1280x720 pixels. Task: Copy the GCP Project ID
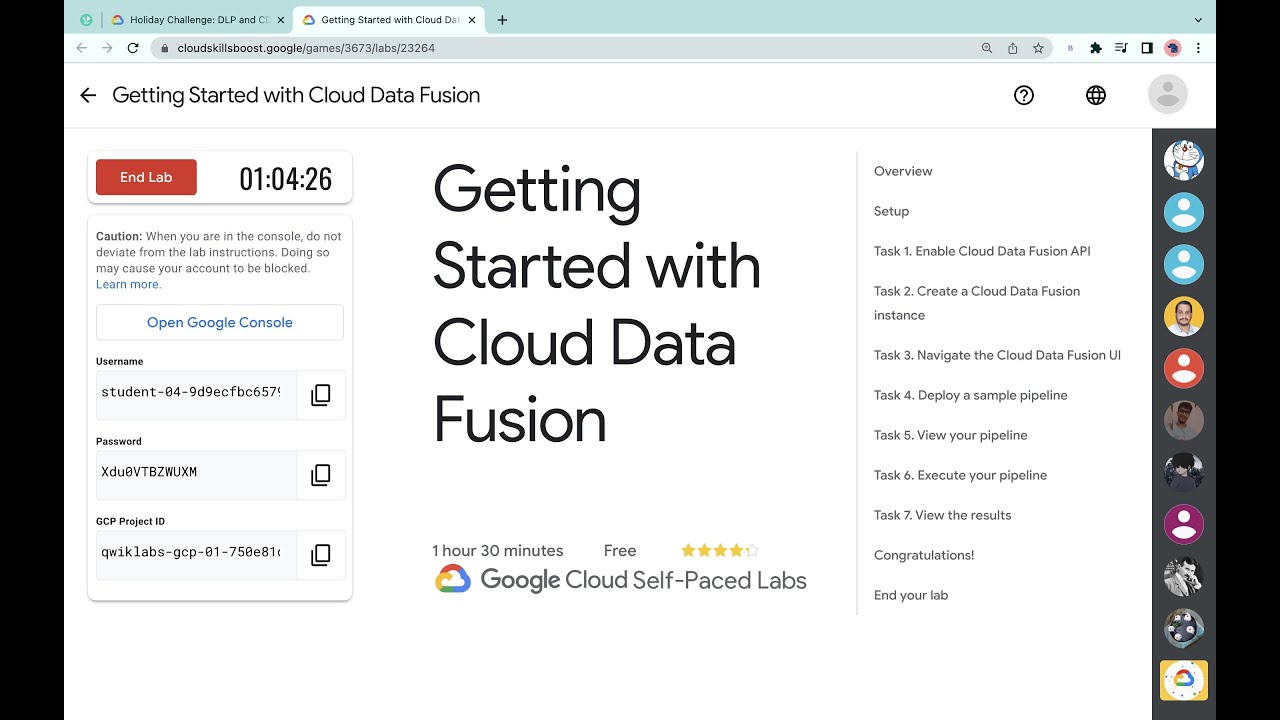321,555
